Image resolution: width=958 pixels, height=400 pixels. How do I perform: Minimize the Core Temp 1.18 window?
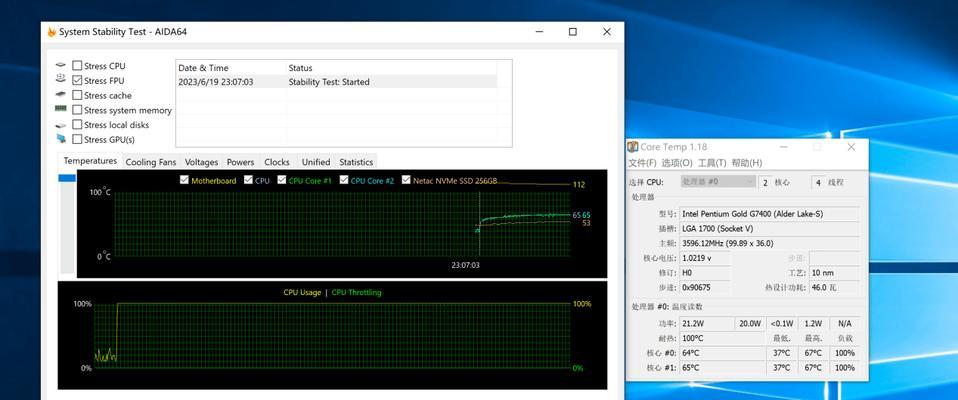[784, 147]
